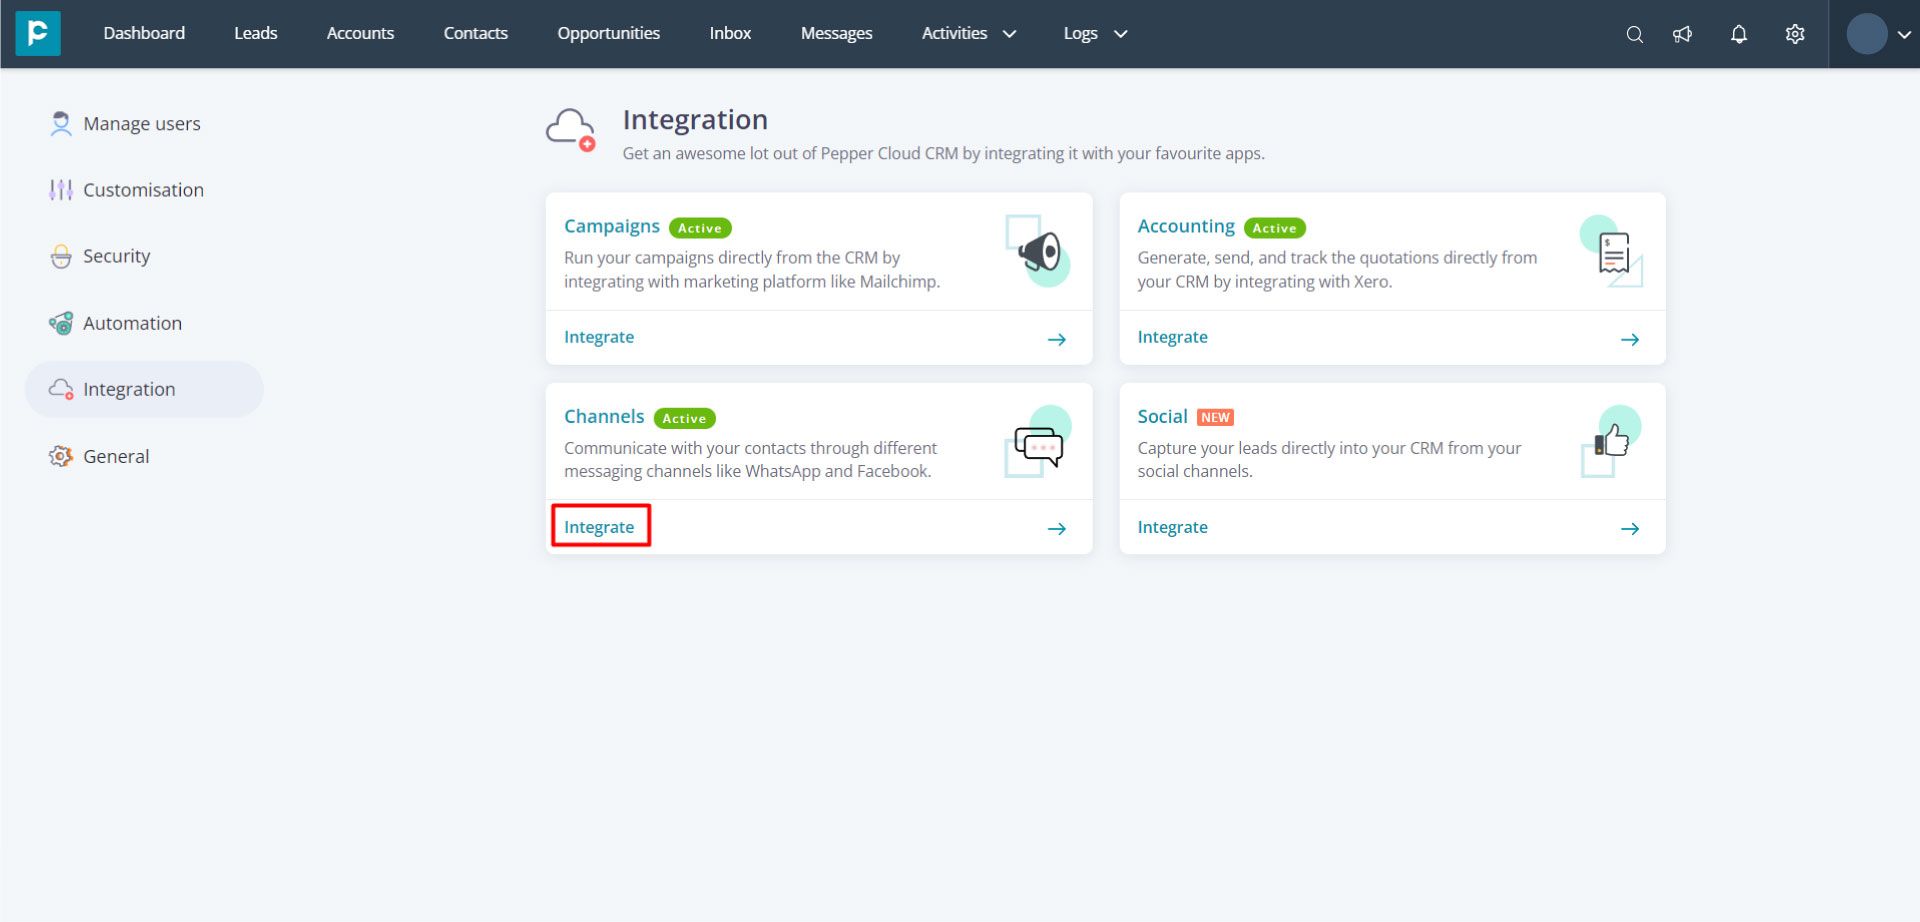Click the Security padlock icon
1920x922 pixels.
pyautogui.click(x=61, y=256)
